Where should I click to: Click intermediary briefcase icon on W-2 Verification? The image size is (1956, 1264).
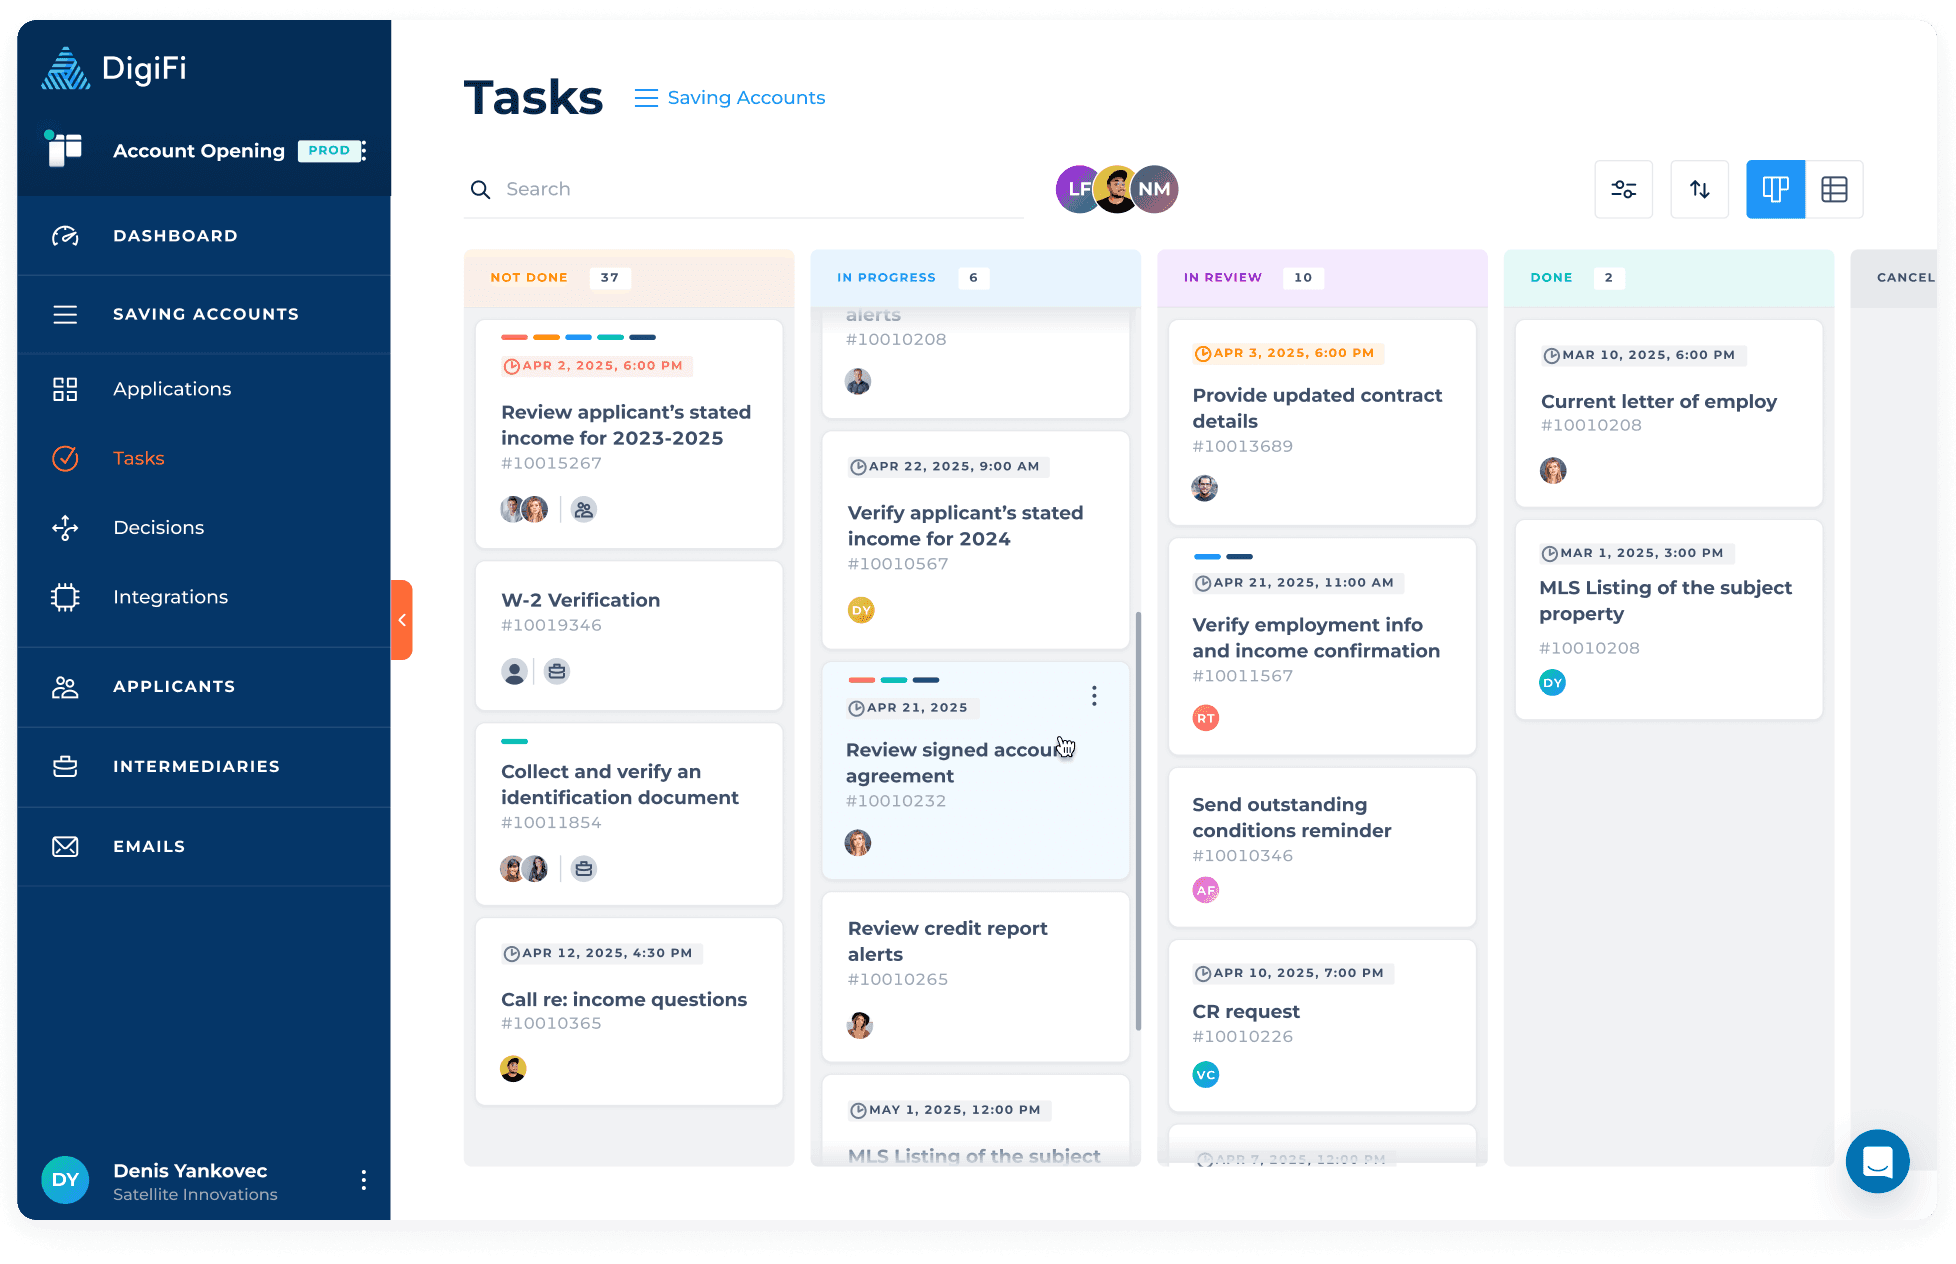coord(557,672)
